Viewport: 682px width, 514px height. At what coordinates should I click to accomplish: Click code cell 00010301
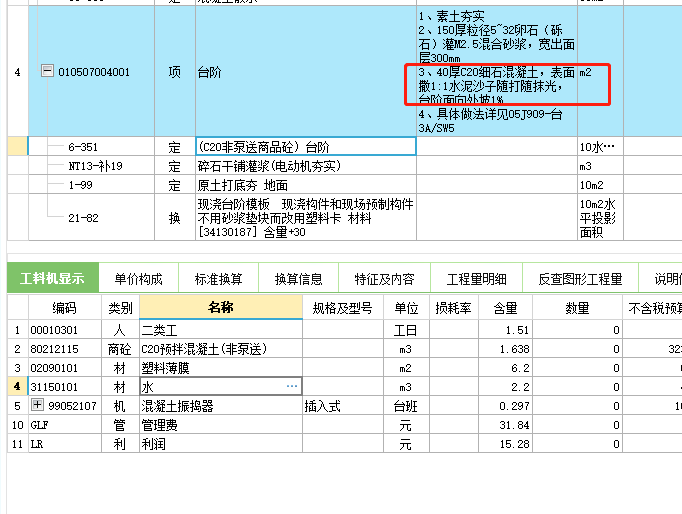pos(65,330)
